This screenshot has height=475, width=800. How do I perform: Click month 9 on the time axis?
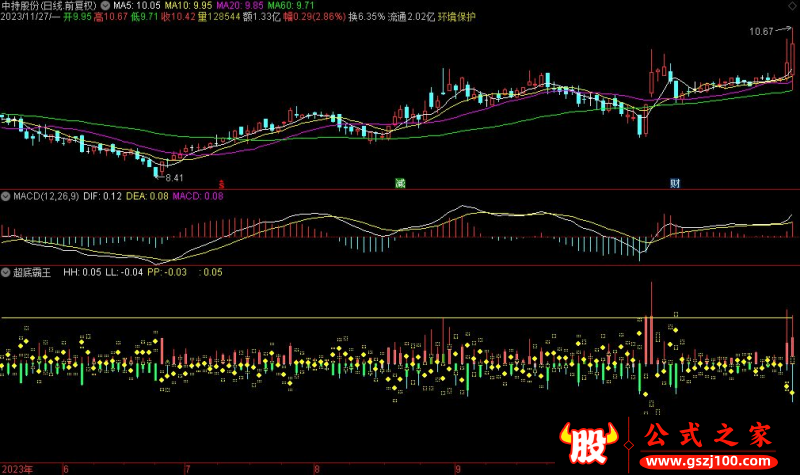[x=457, y=468]
